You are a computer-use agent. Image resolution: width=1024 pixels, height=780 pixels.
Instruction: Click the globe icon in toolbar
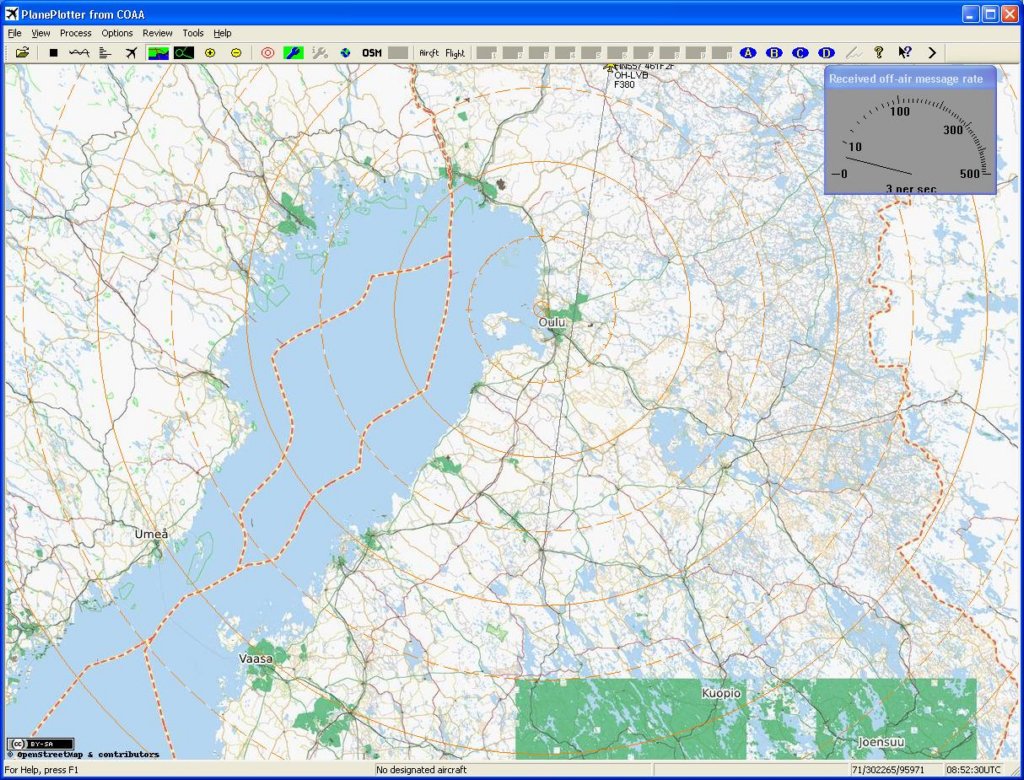click(x=345, y=52)
